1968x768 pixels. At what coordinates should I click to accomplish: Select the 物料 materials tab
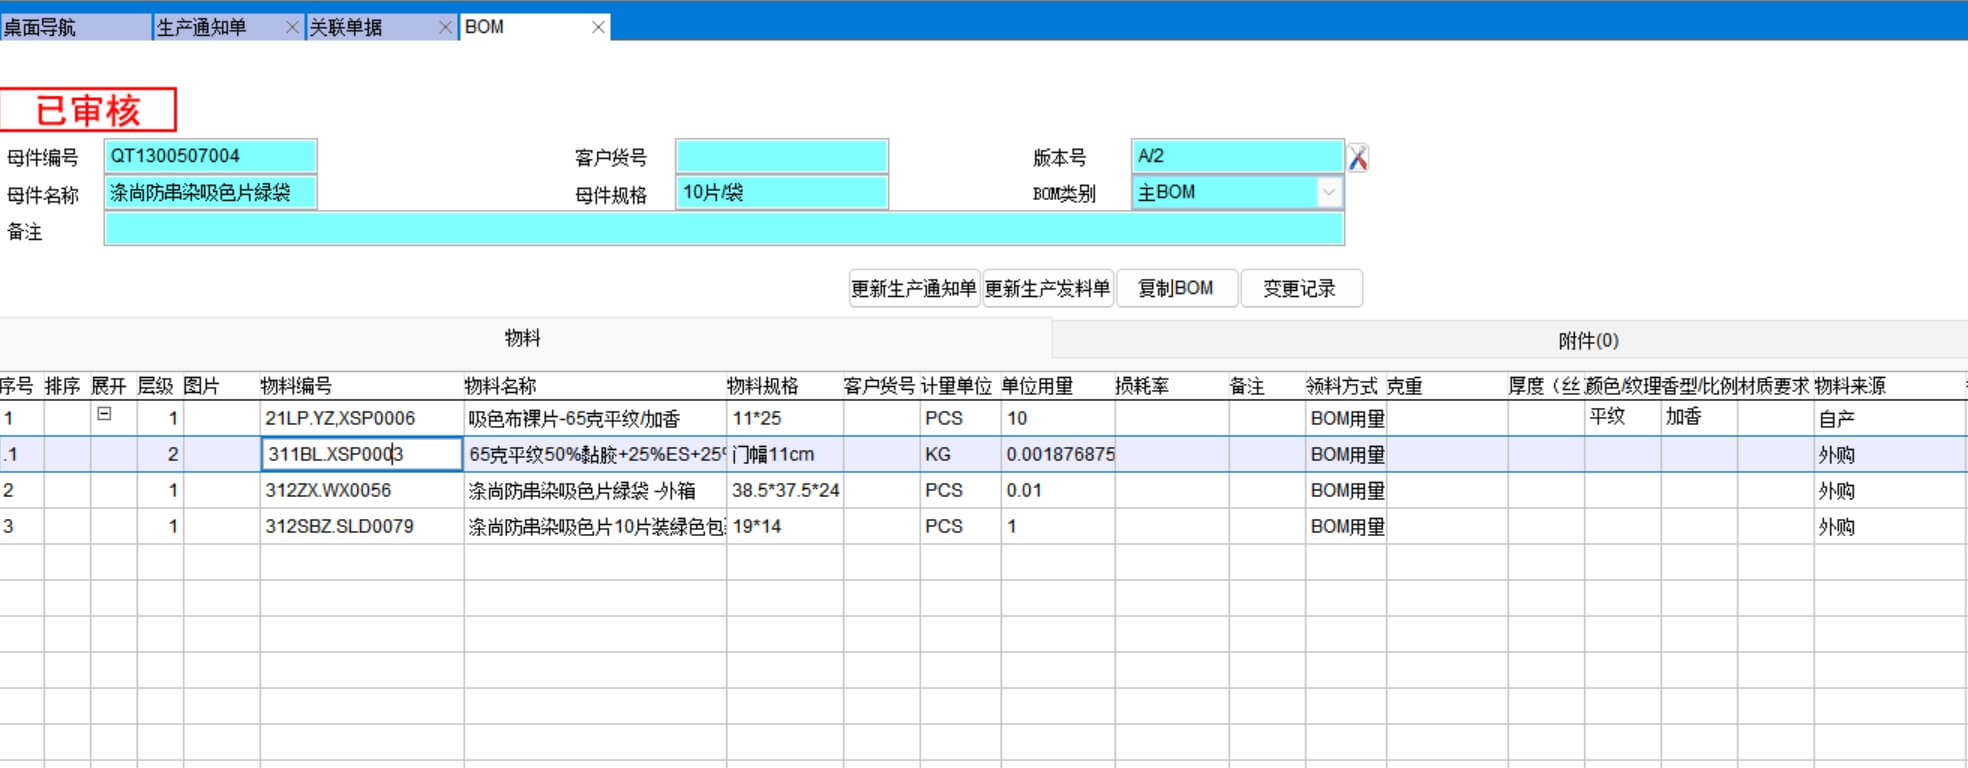click(522, 338)
